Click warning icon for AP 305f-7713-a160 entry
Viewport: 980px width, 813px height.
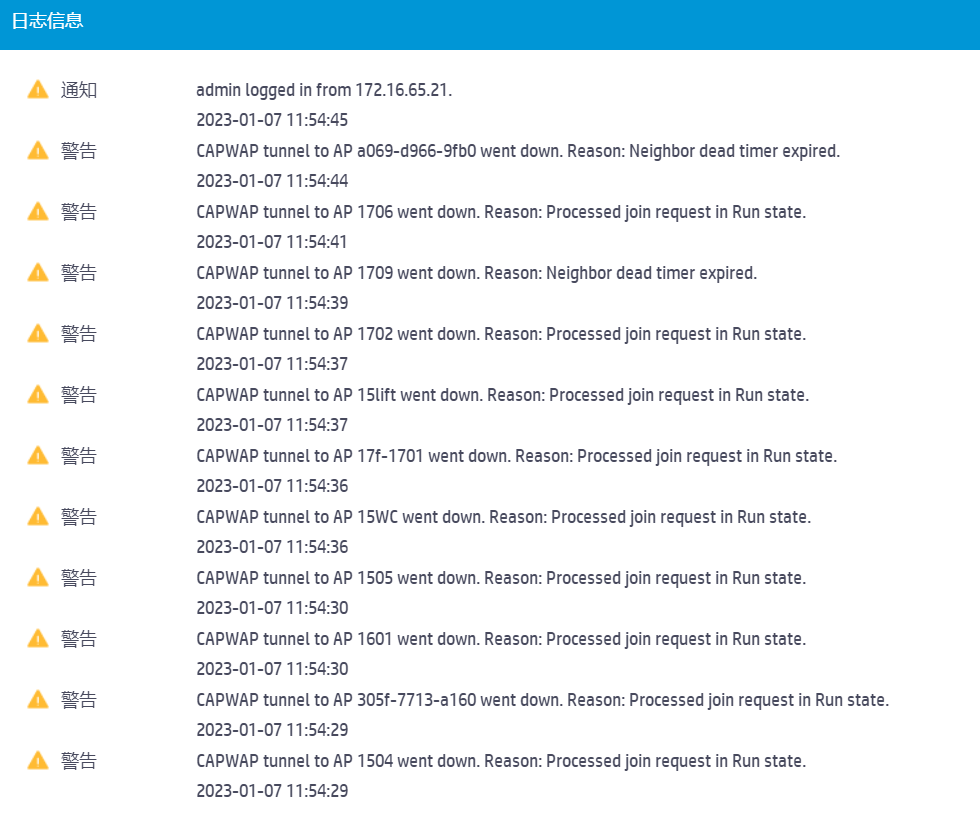pyautogui.click(x=38, y=700)
